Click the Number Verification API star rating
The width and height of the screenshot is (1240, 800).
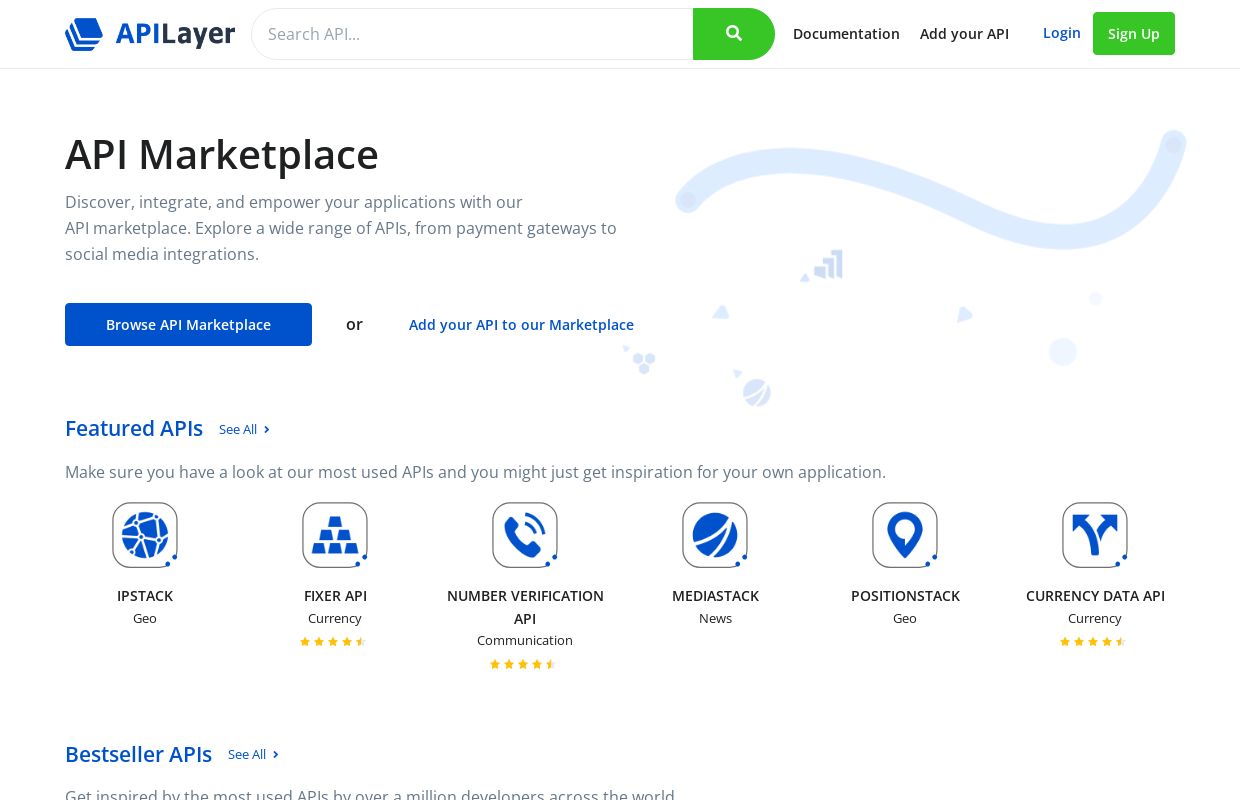tap(523, 664)
